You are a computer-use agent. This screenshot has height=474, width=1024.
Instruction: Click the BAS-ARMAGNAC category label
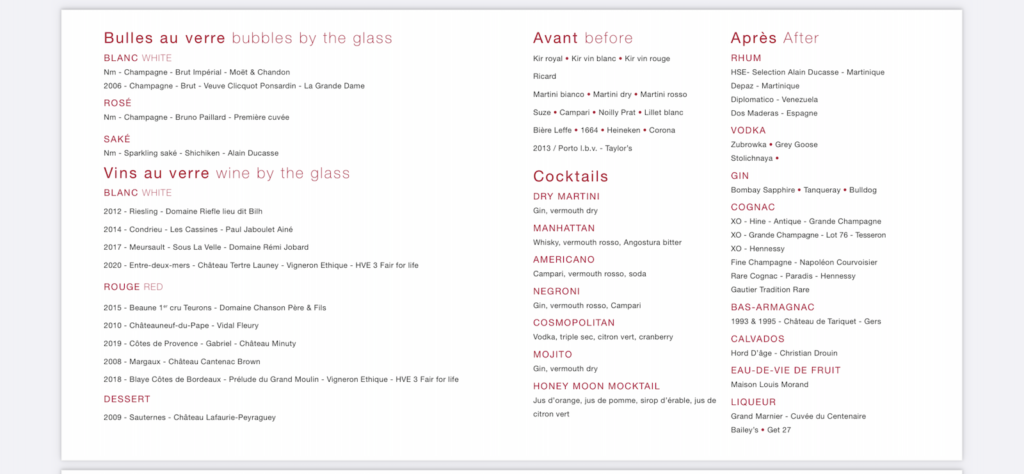772,306
